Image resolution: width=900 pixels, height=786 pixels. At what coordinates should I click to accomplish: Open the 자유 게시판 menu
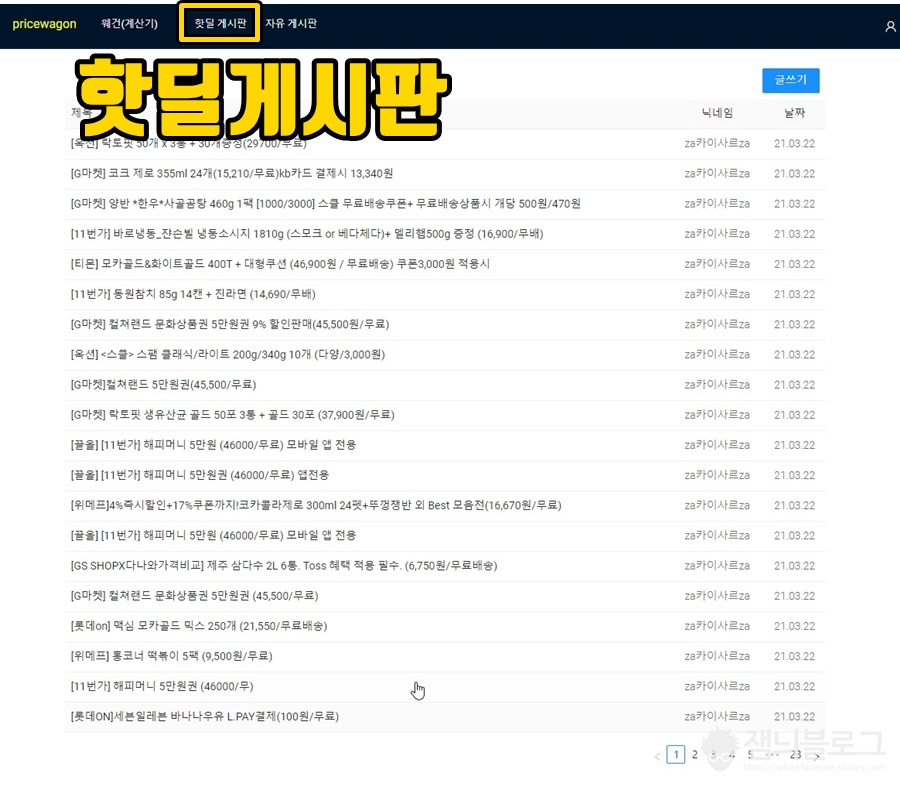(x=291, y=24)
